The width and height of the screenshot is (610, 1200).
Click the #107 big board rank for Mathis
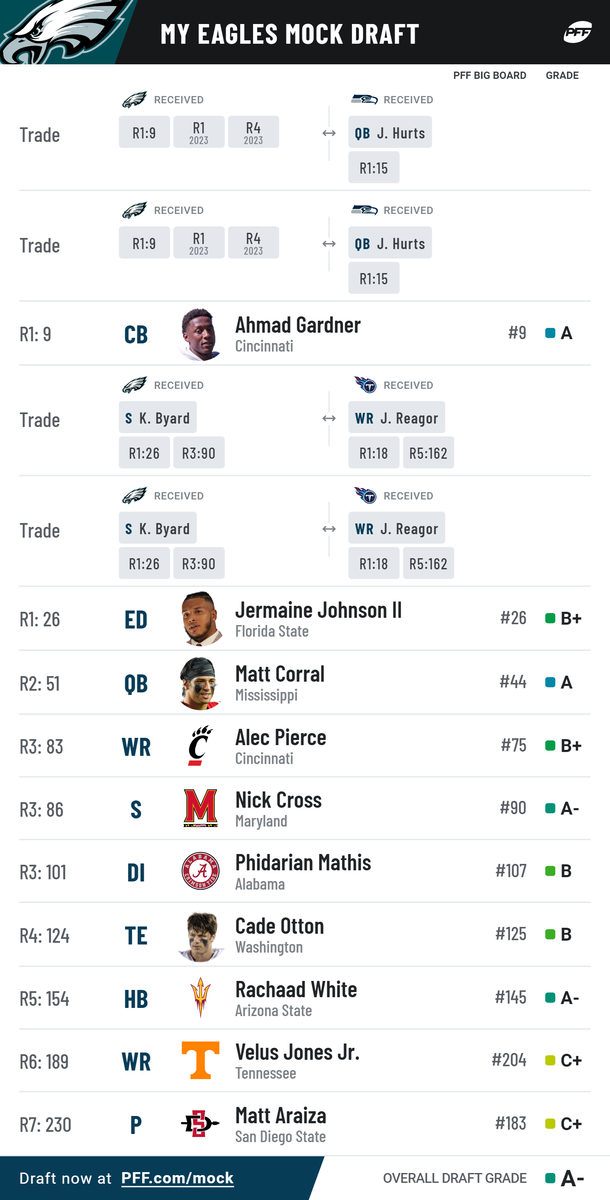click(510, 872)
